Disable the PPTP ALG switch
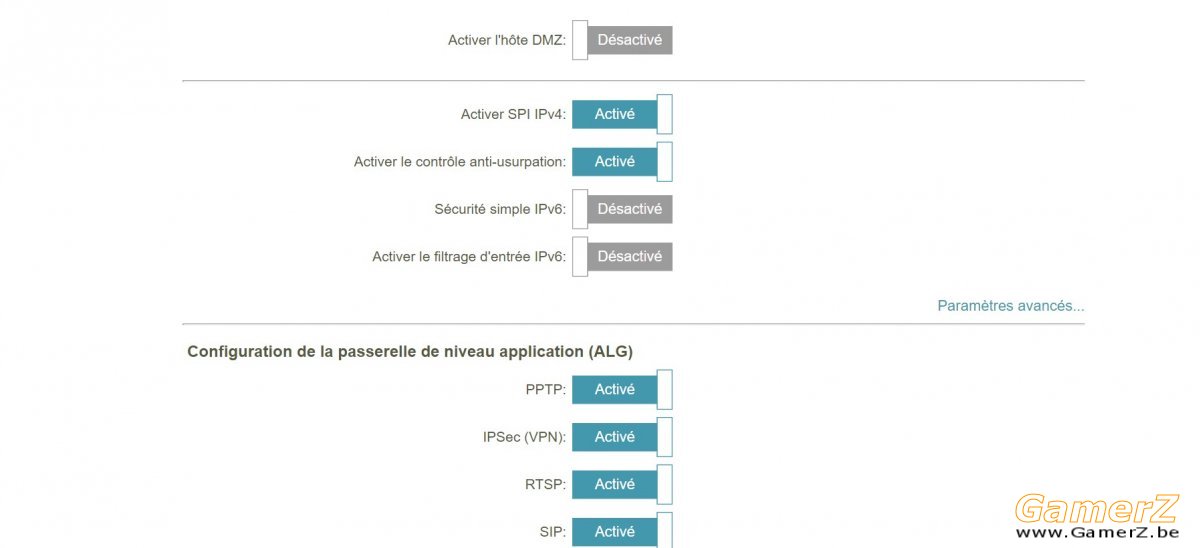 pyautogui.click(x=622, y=389)
